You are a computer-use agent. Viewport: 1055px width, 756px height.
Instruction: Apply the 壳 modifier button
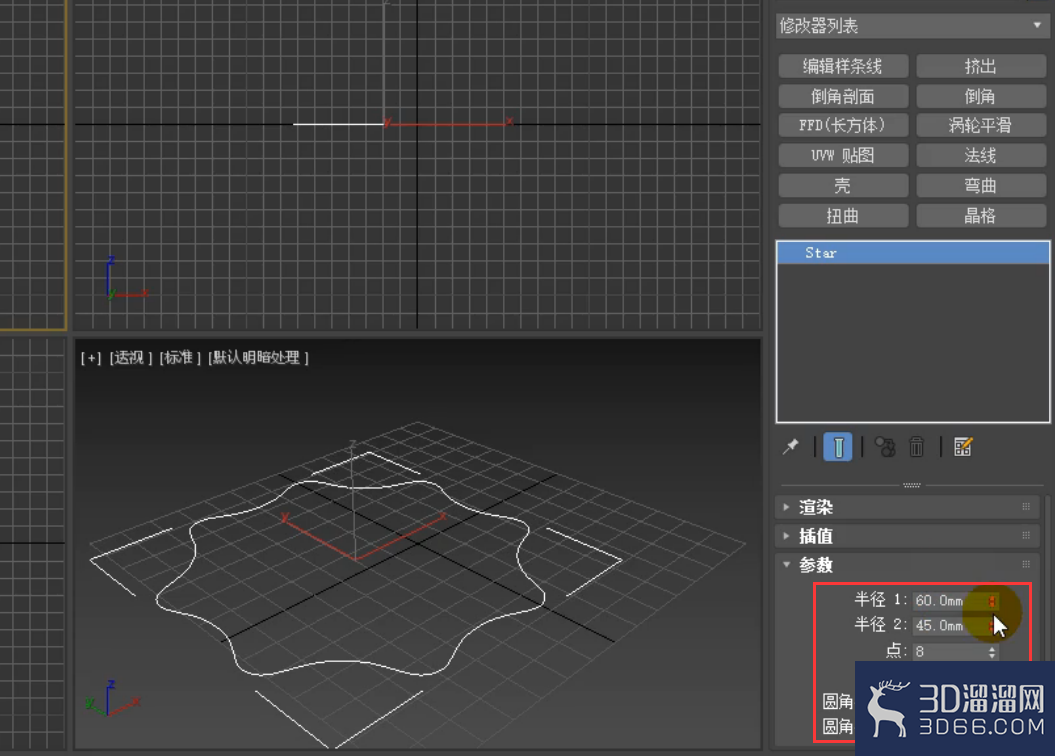coord(842,186)
